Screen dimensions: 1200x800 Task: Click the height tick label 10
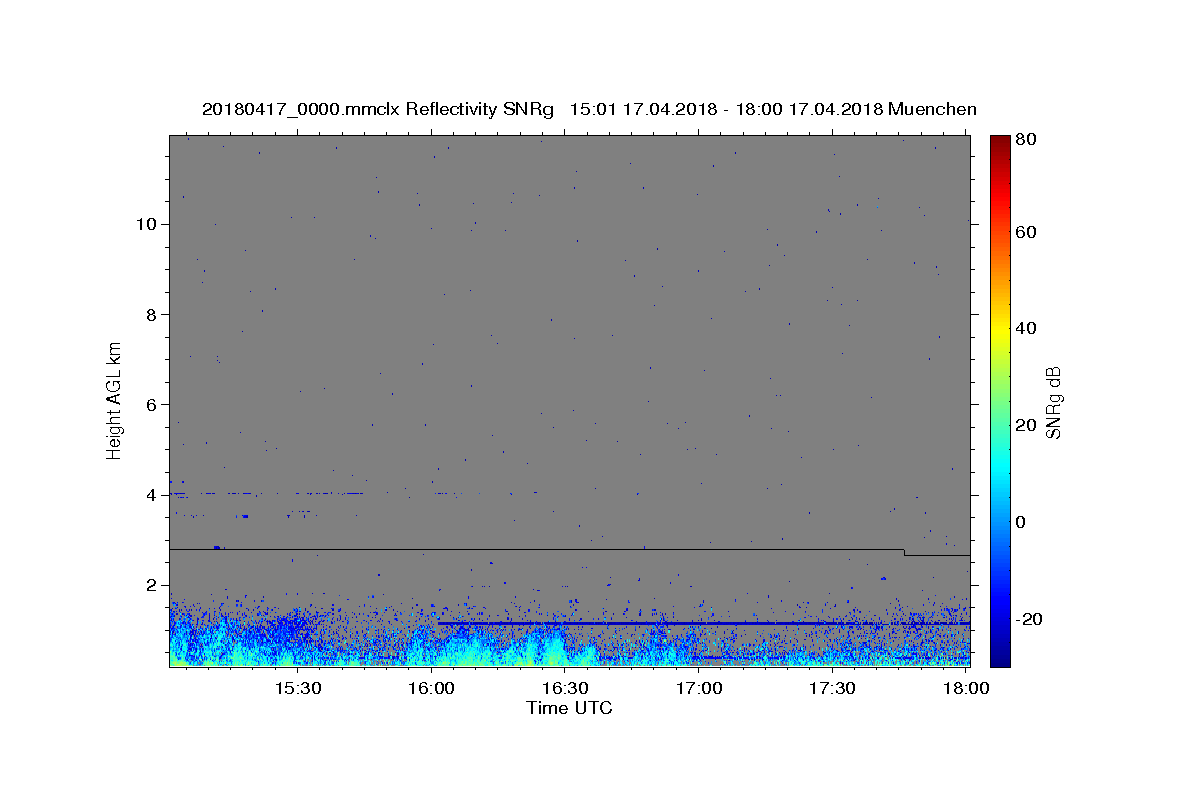(146, 224)
